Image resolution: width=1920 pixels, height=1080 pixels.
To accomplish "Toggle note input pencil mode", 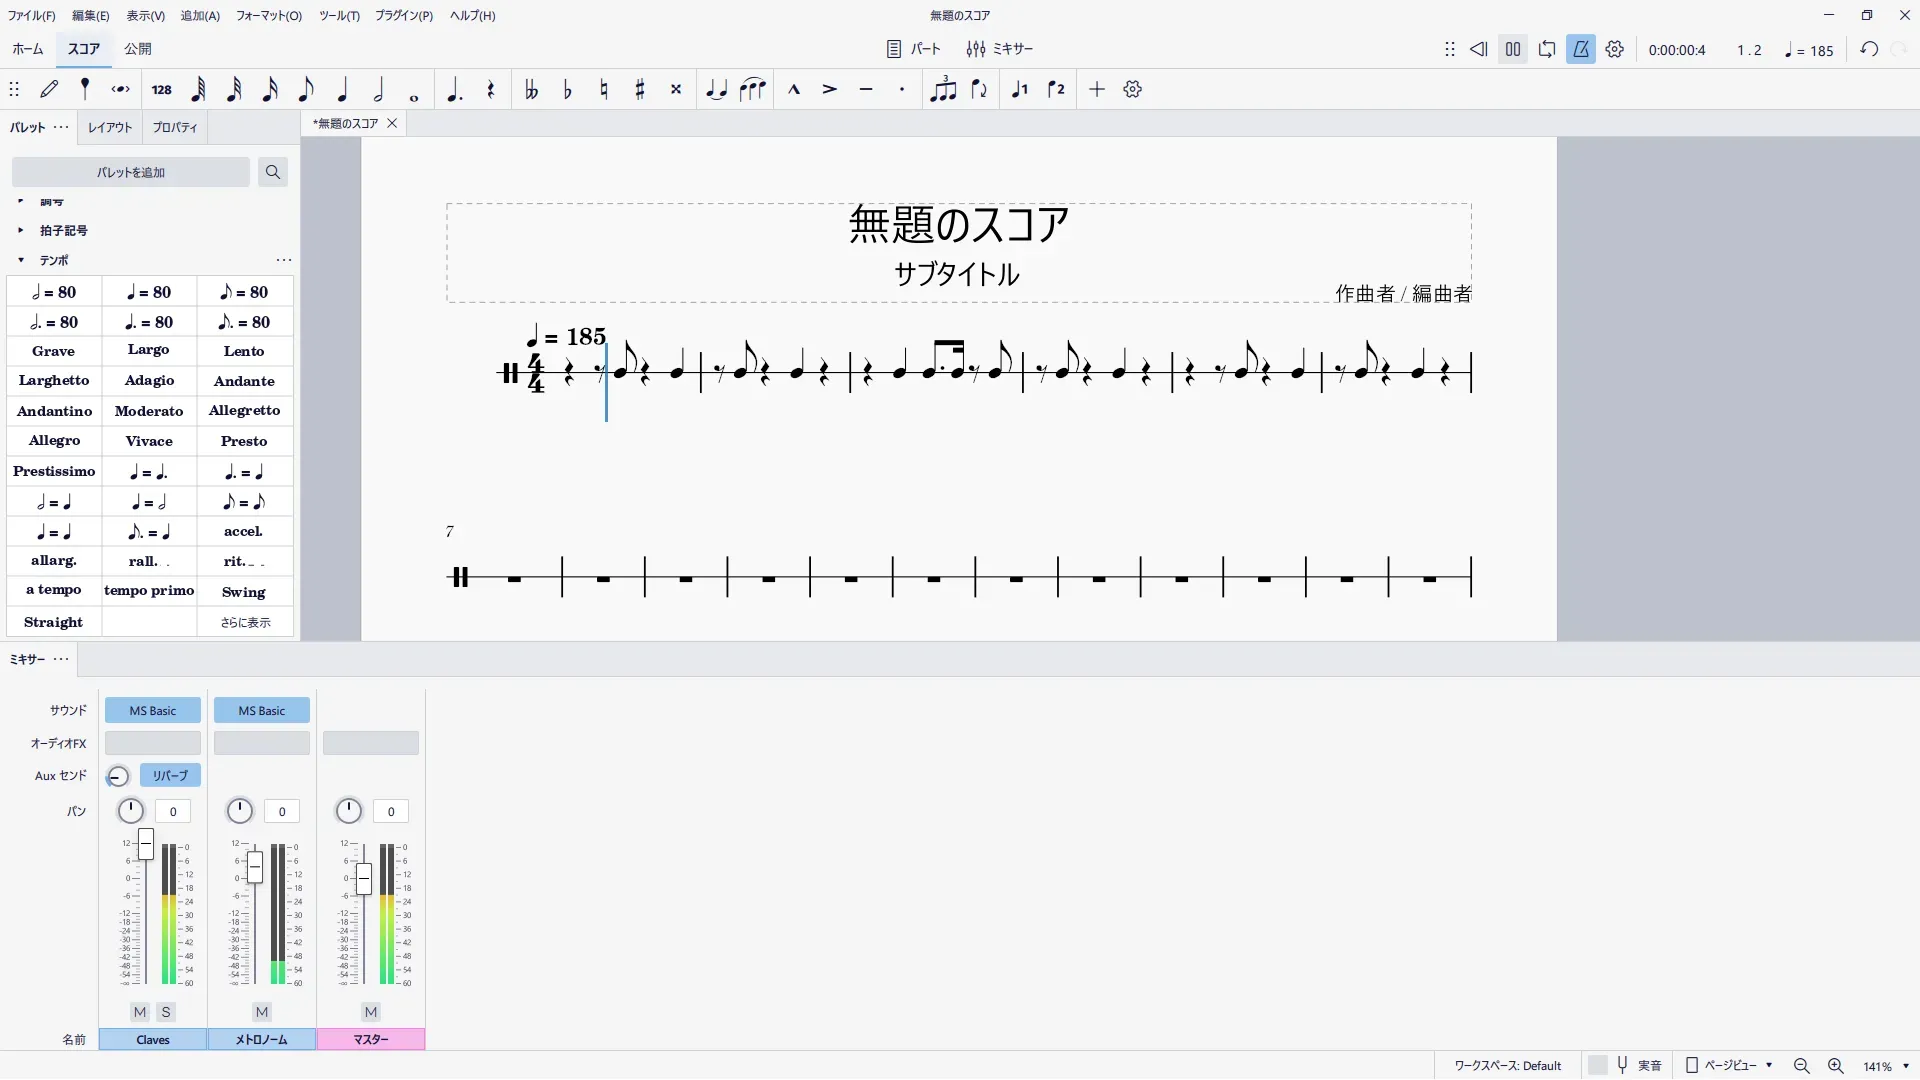I will tap(49, 90).
